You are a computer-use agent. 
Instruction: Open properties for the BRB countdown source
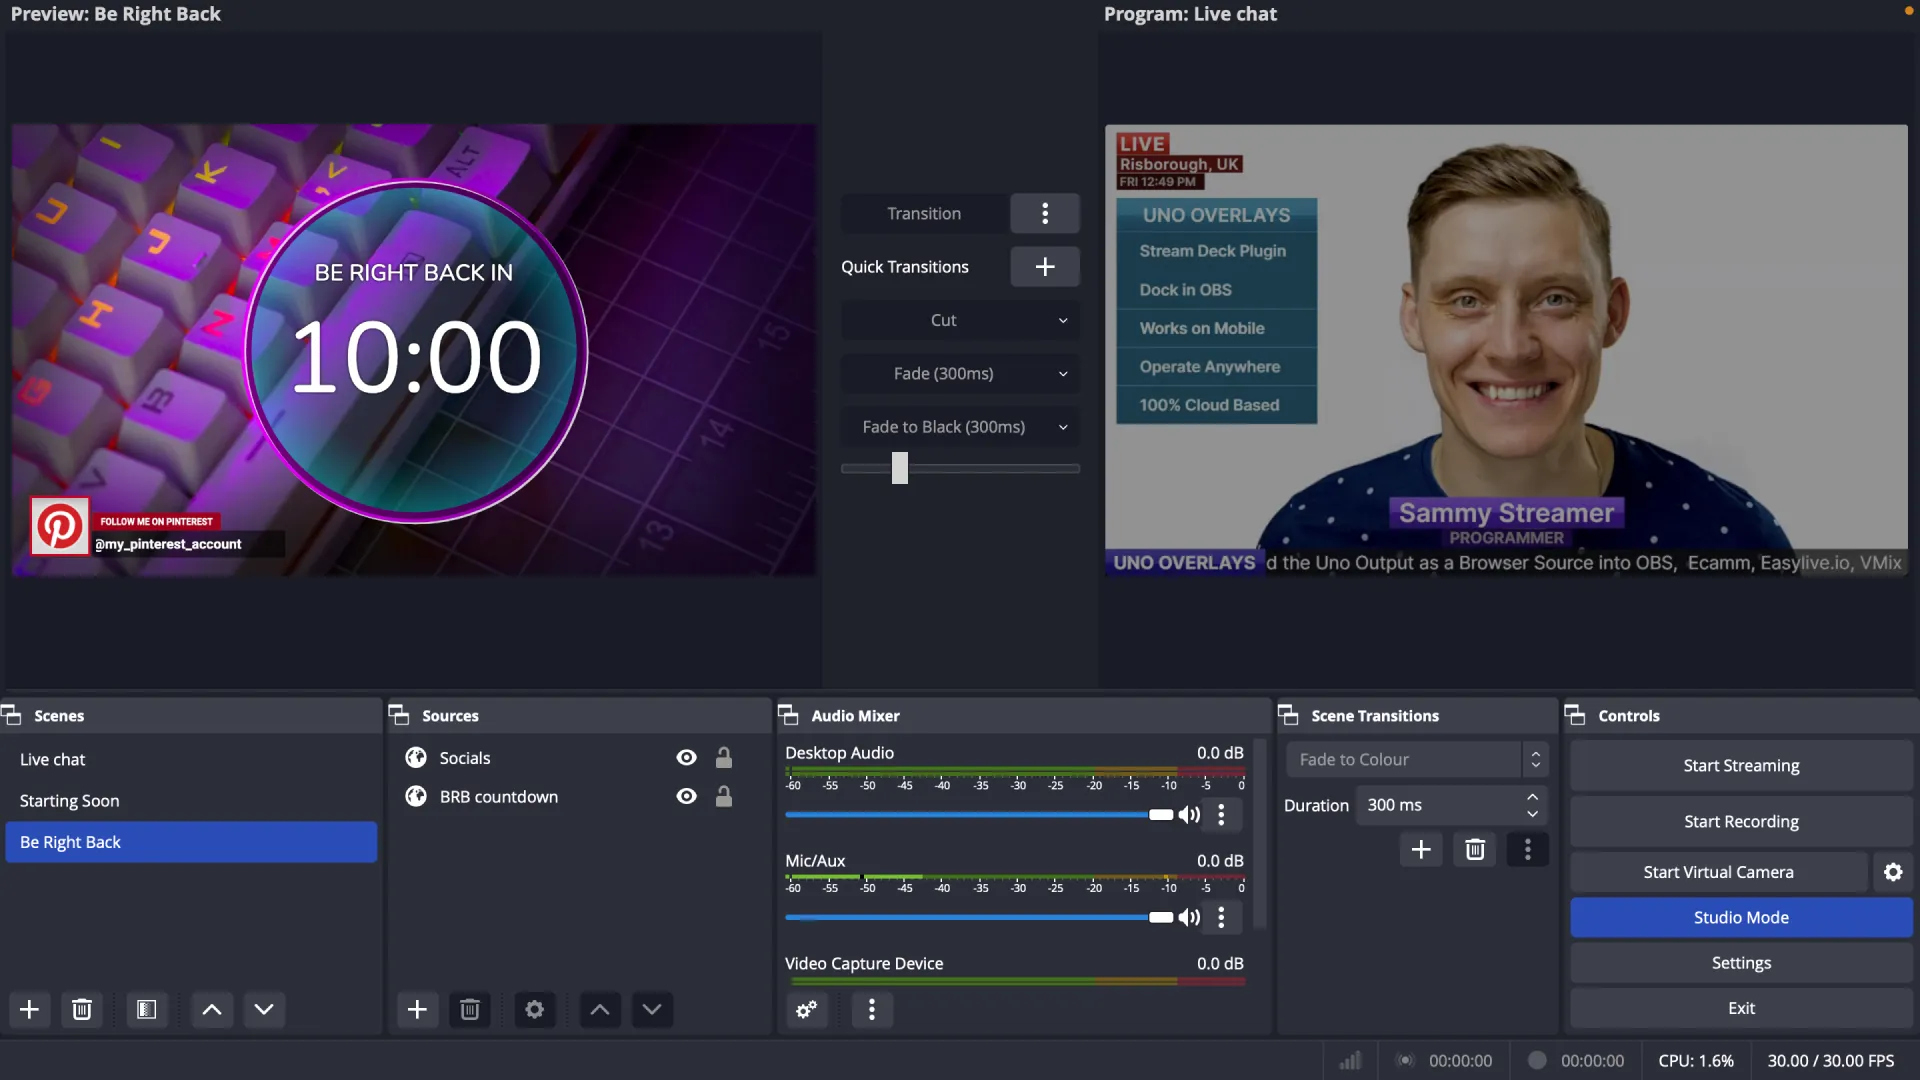[x=534, y=1009]
